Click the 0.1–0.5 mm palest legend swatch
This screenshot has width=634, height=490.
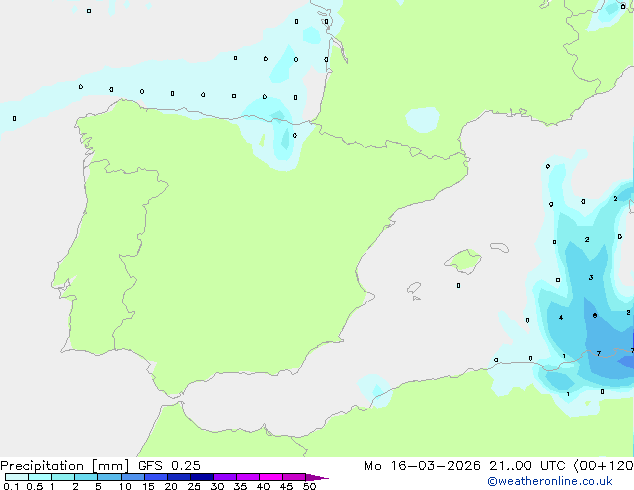coord(17,477)
